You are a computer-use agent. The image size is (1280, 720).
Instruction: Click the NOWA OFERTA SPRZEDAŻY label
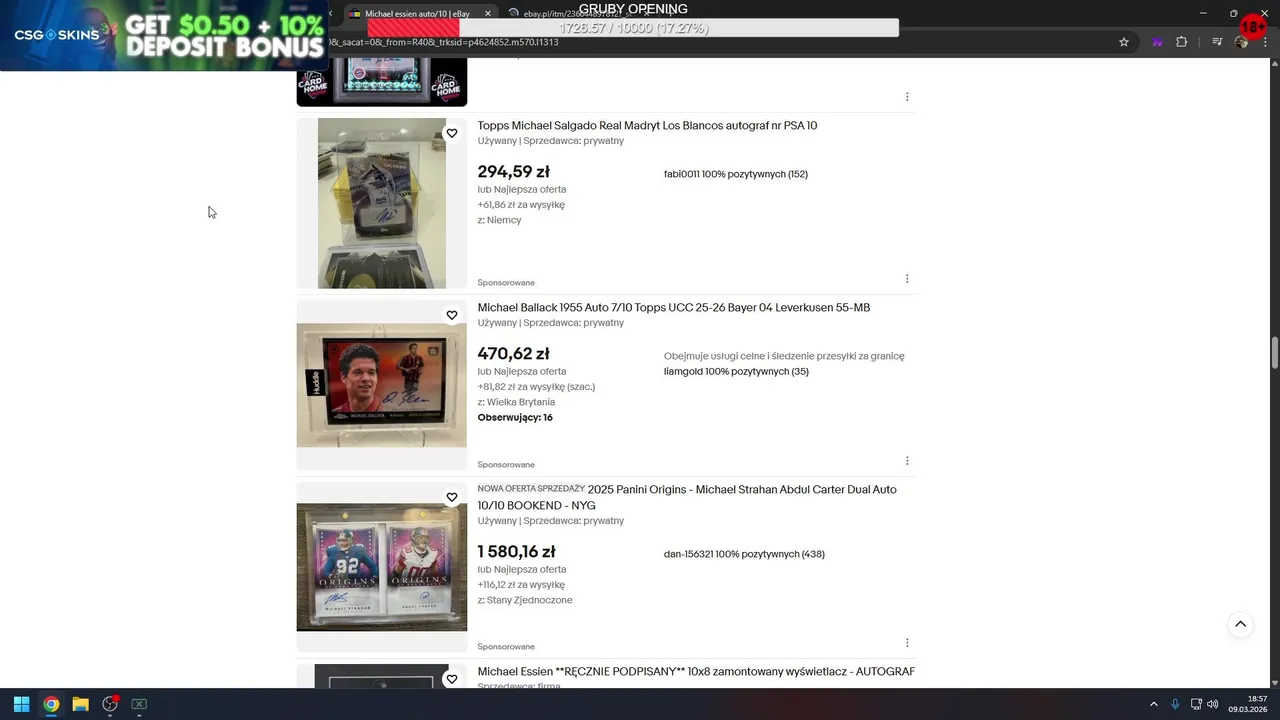point(531,489)
